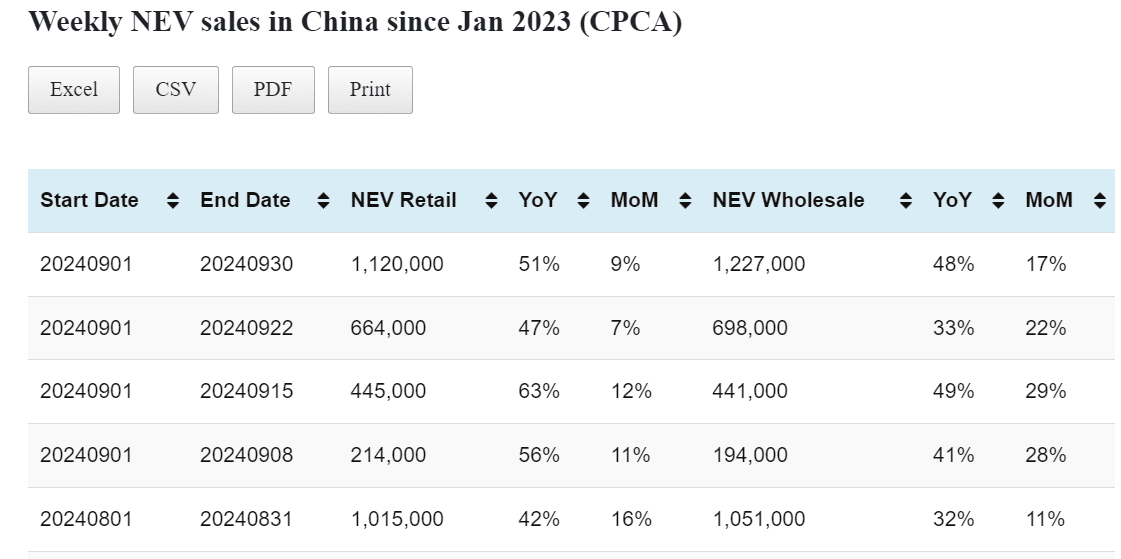Click sort icon of MoM after NEV Retail
This screenshot has width=1121, height=559.
685,201
